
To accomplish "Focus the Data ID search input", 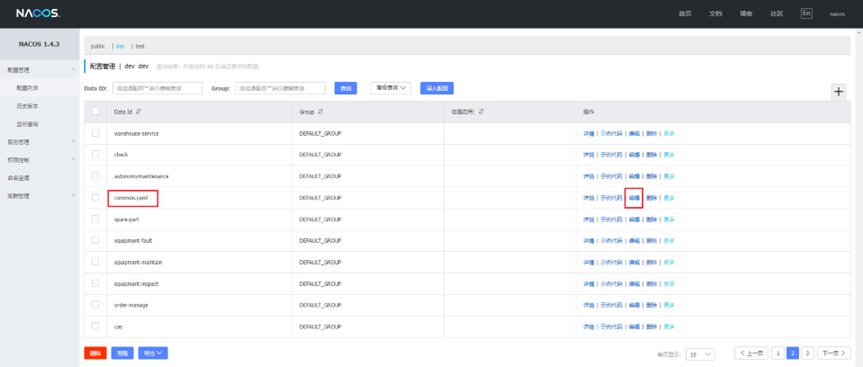I will (x=157, y=88).
